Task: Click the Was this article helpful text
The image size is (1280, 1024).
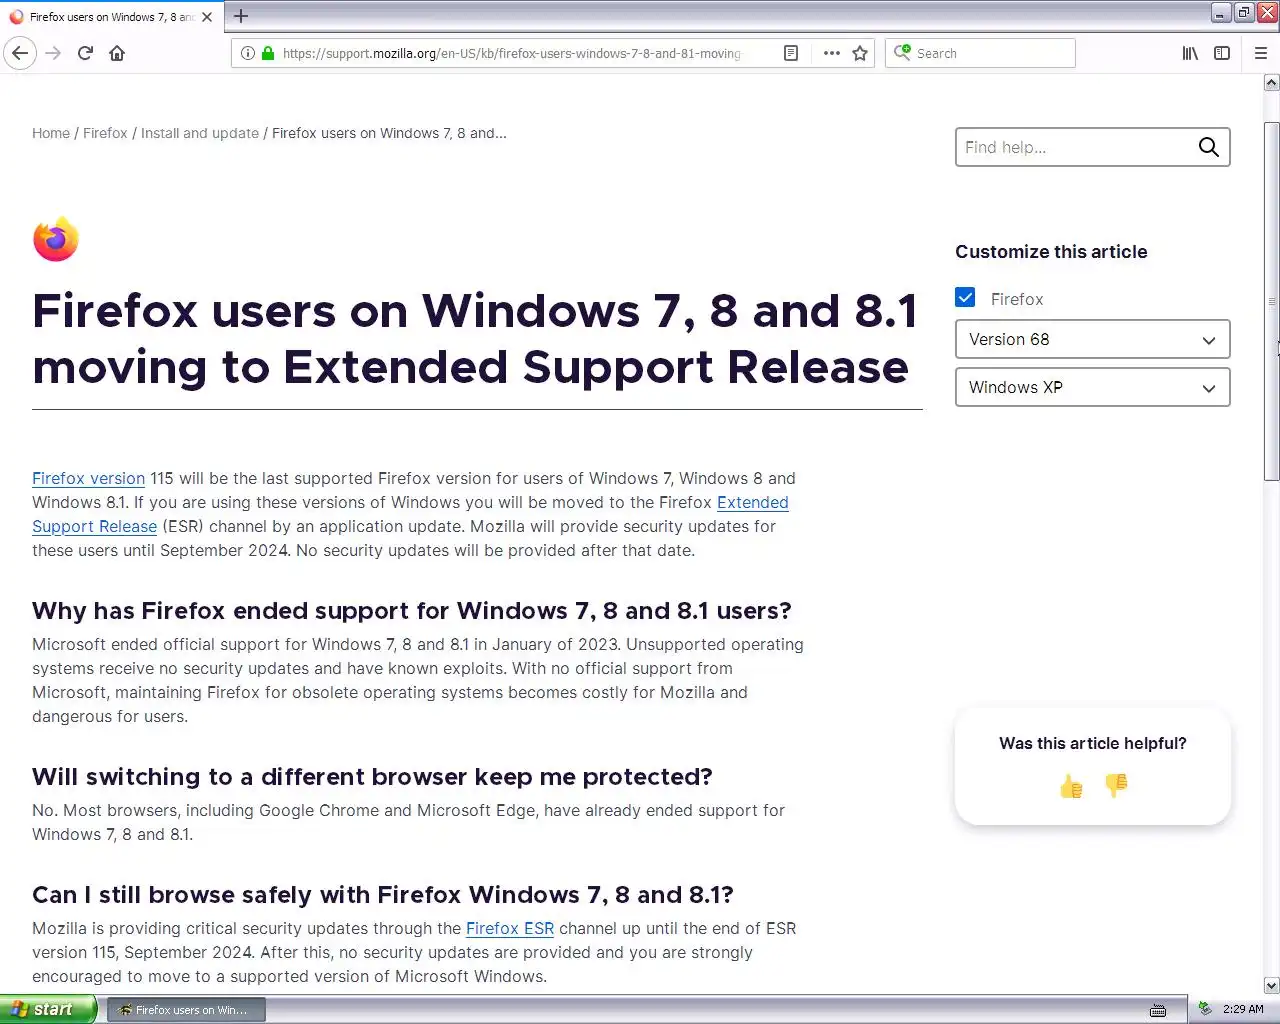Action: 1092,743
